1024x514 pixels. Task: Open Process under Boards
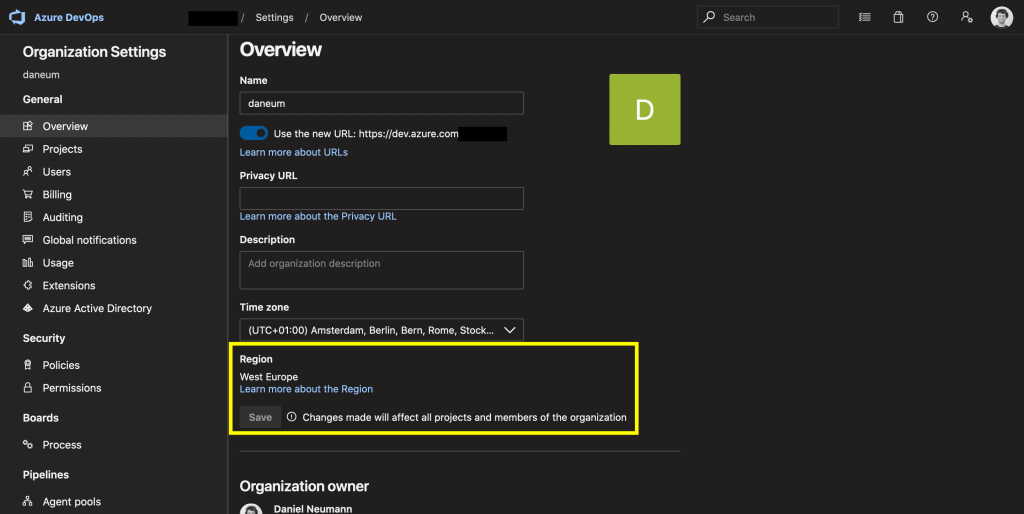point(62,445)
